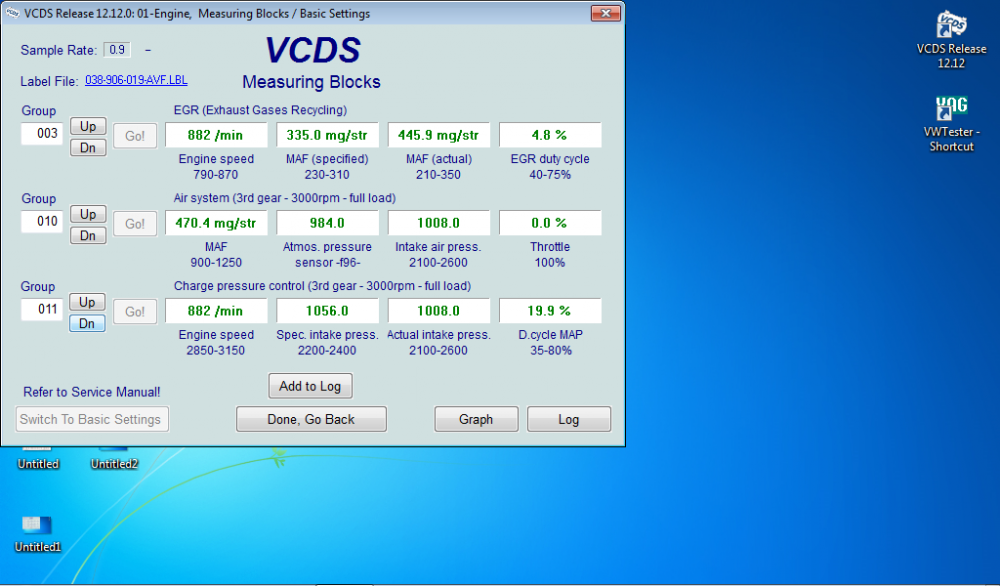Step group 011 up
1000x586 pixels.
(88, 302)
